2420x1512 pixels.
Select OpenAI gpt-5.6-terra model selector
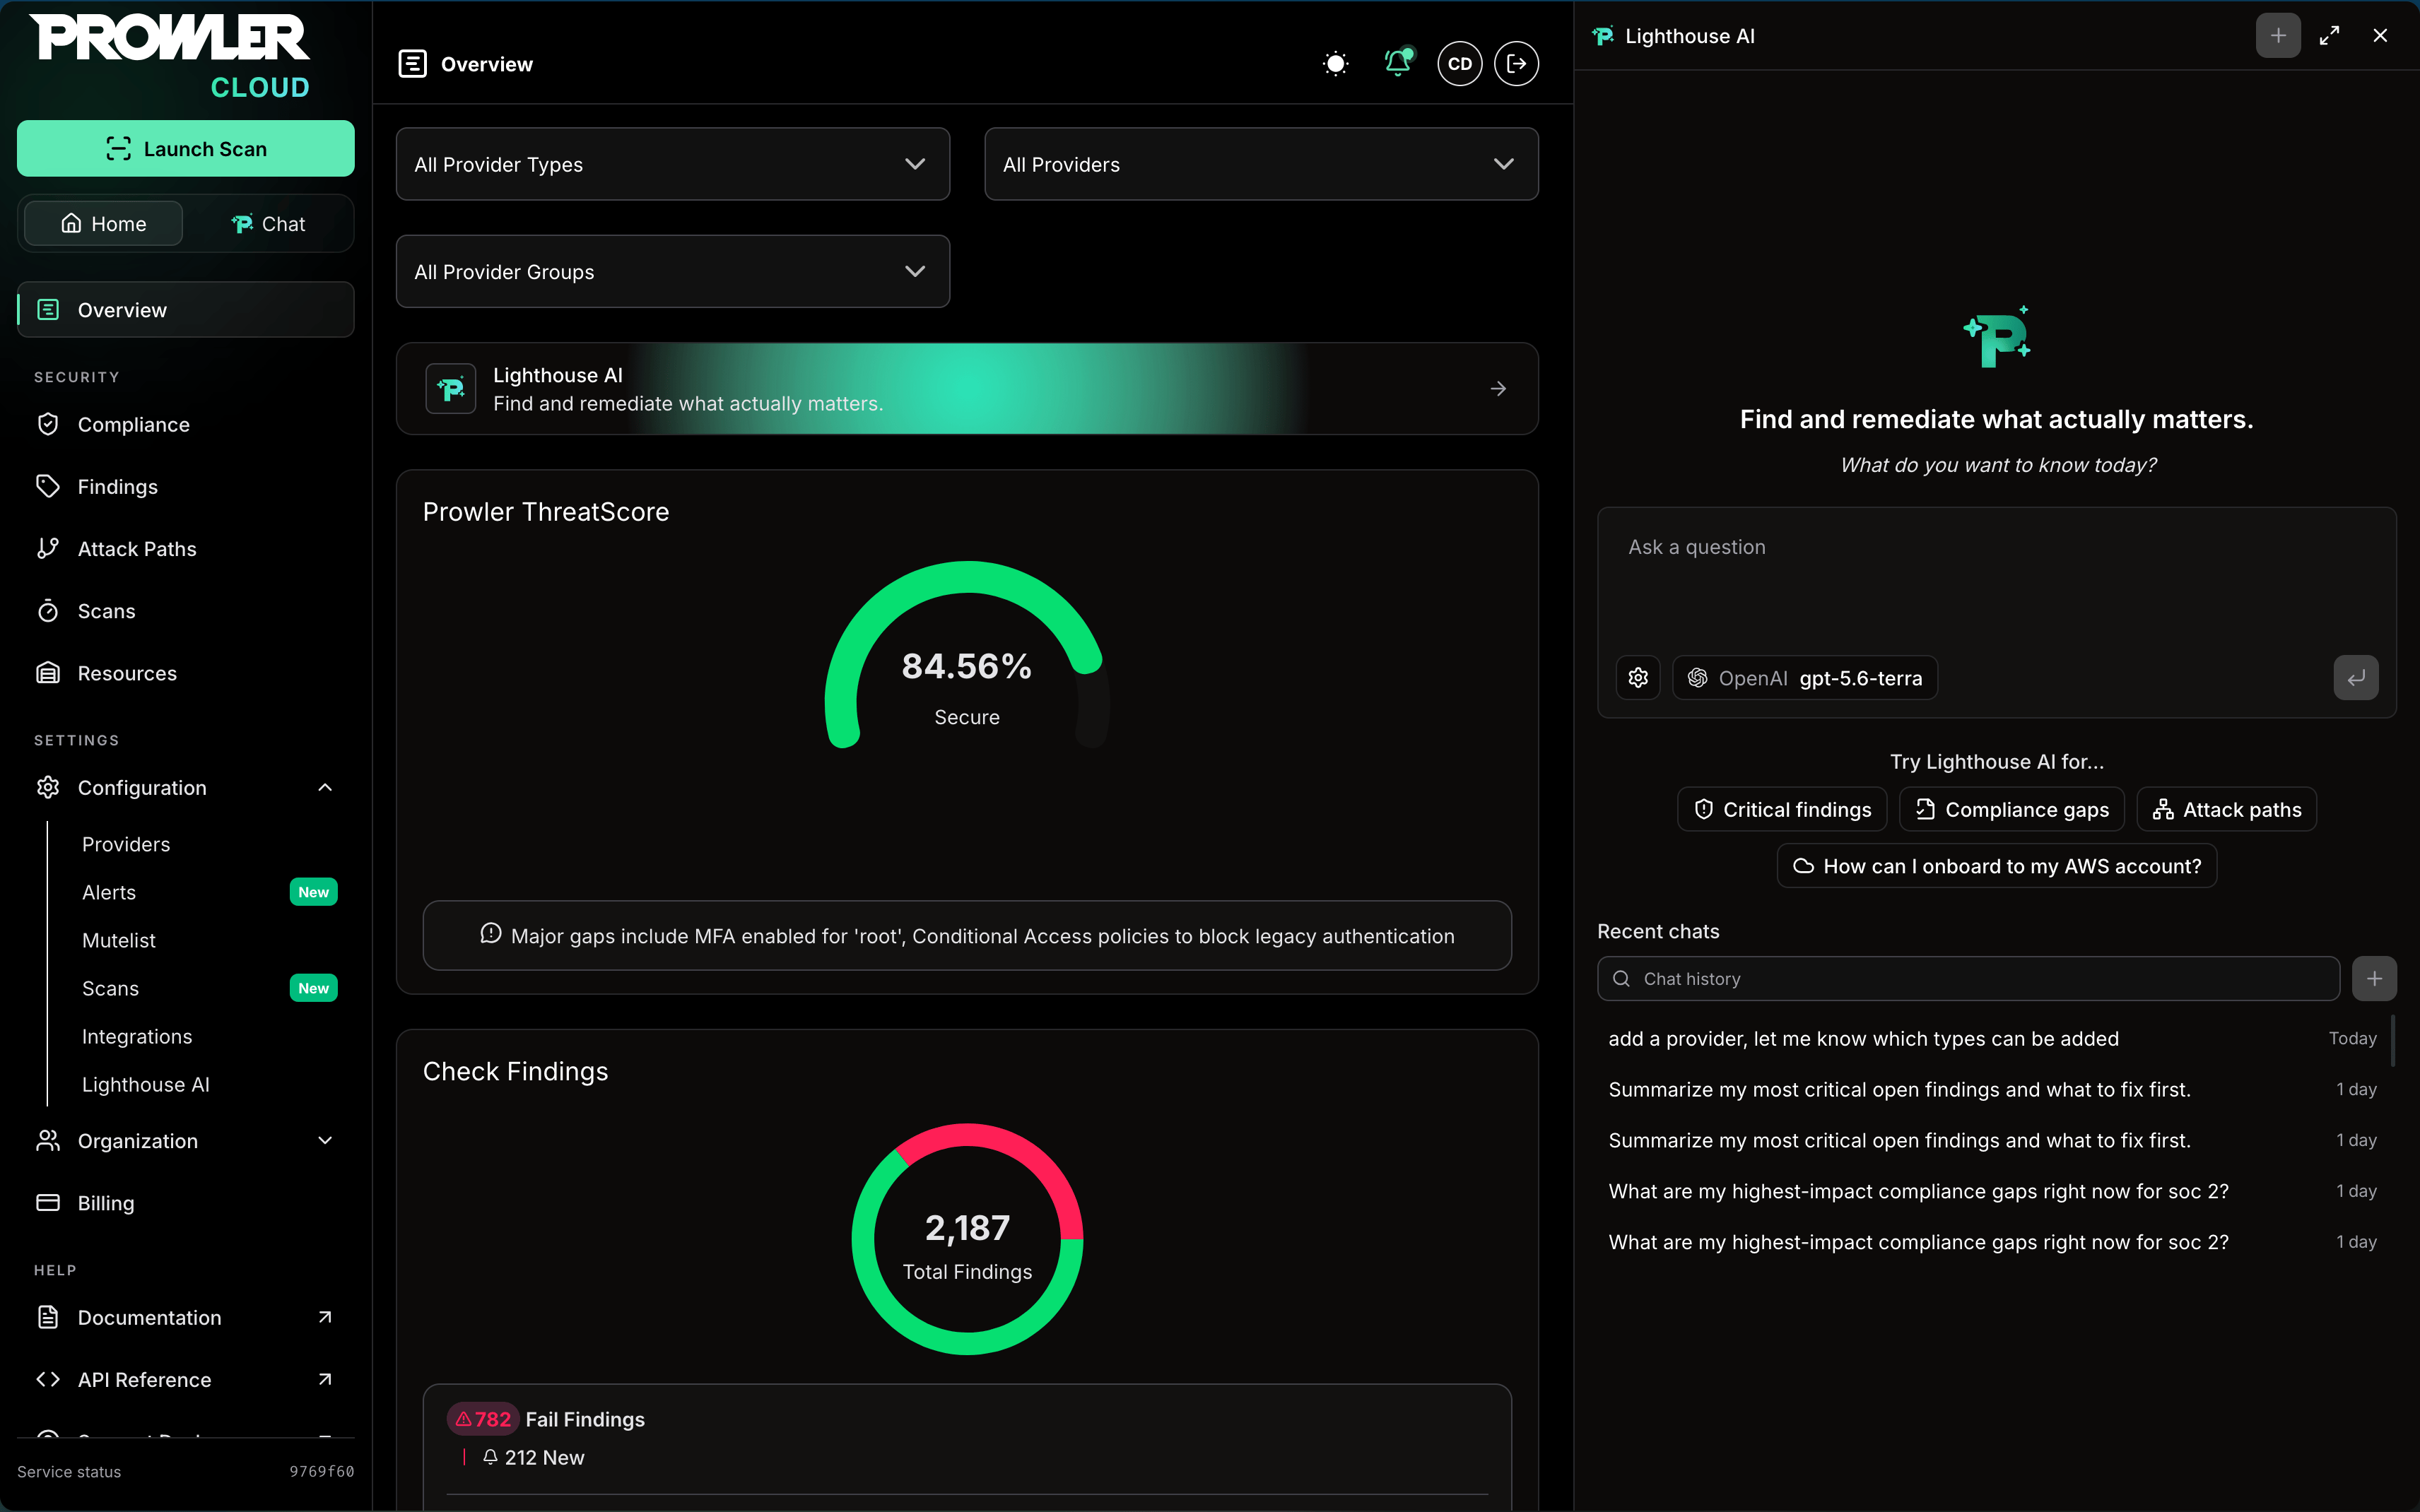click(1805, 678)
